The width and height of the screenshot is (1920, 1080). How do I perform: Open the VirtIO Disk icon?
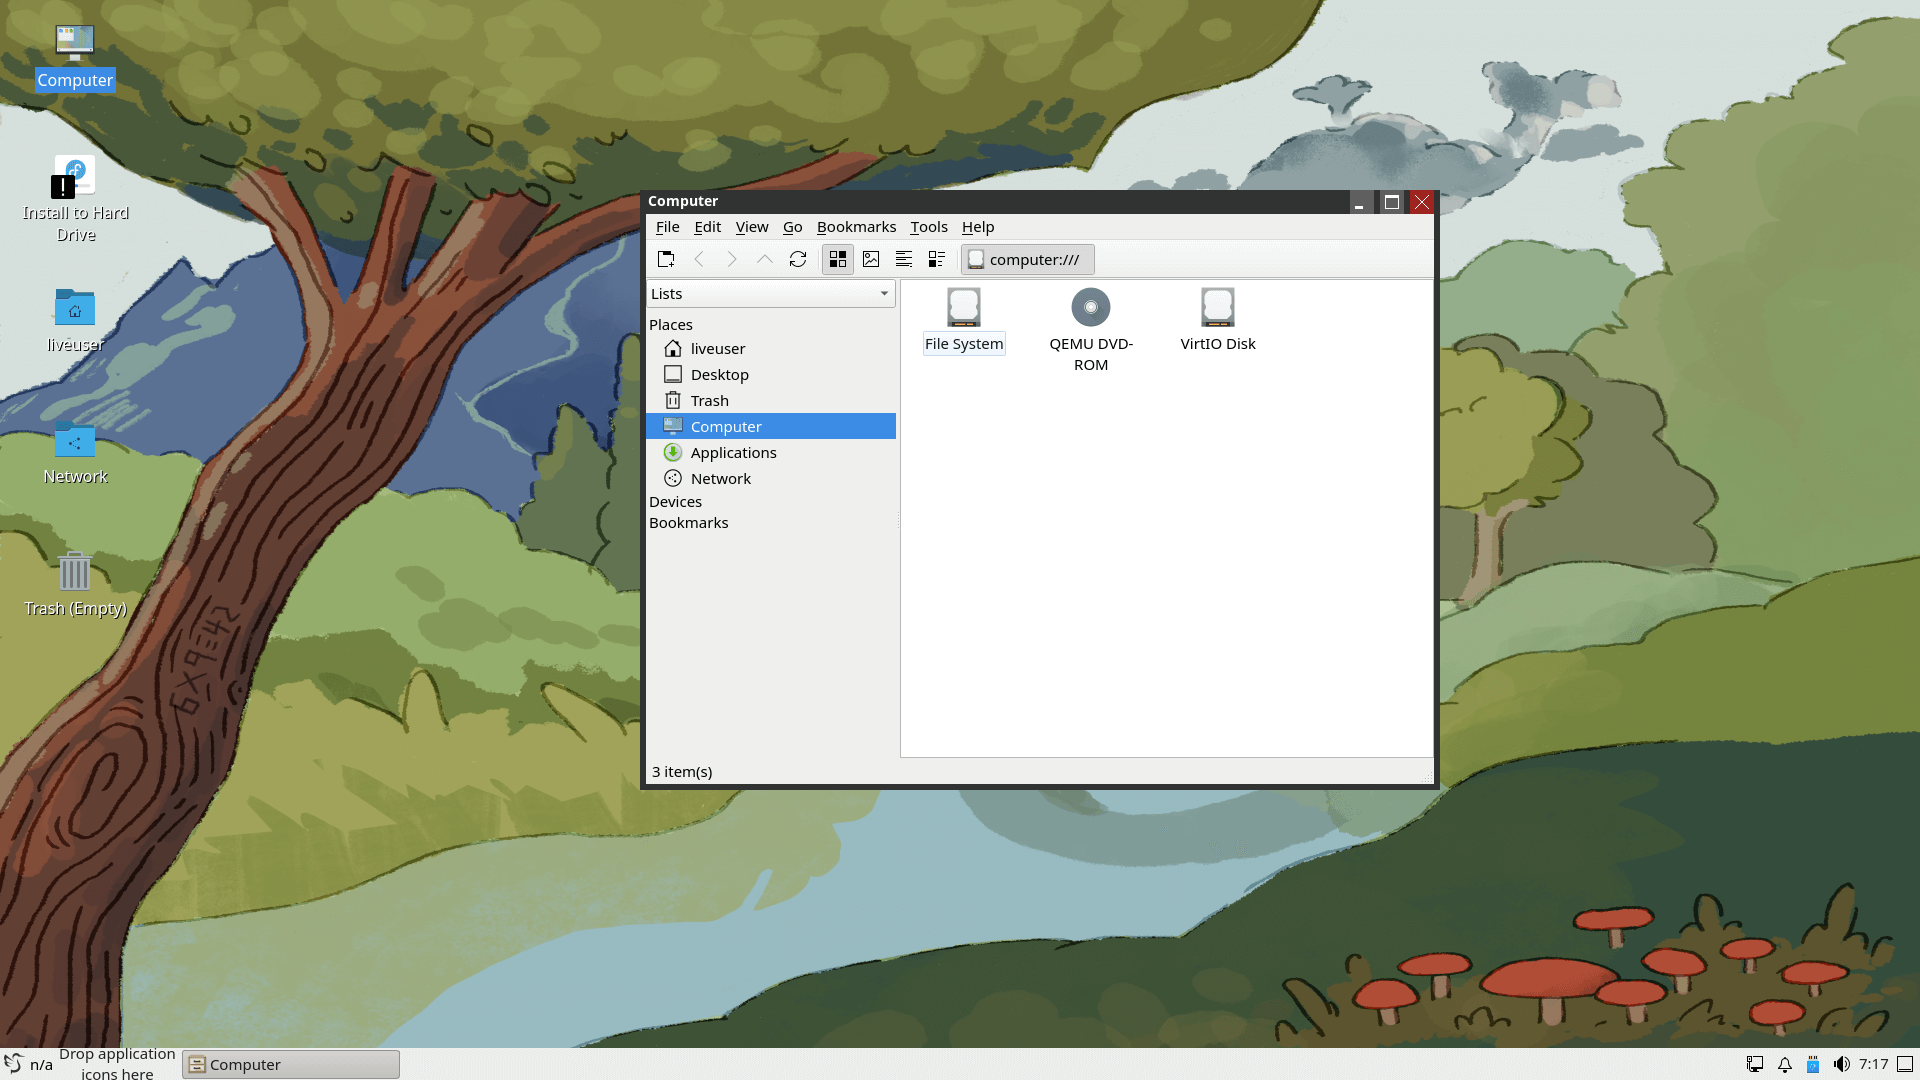pos(1217,308)
